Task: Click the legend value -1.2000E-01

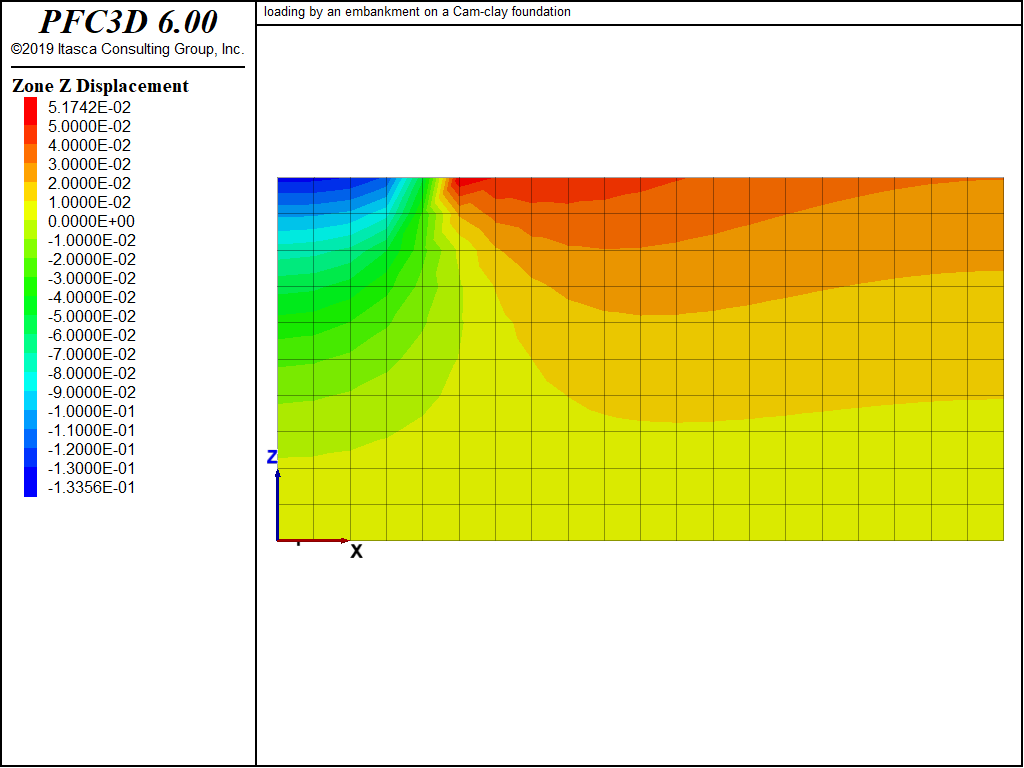Action: click(x=91, y=449)
